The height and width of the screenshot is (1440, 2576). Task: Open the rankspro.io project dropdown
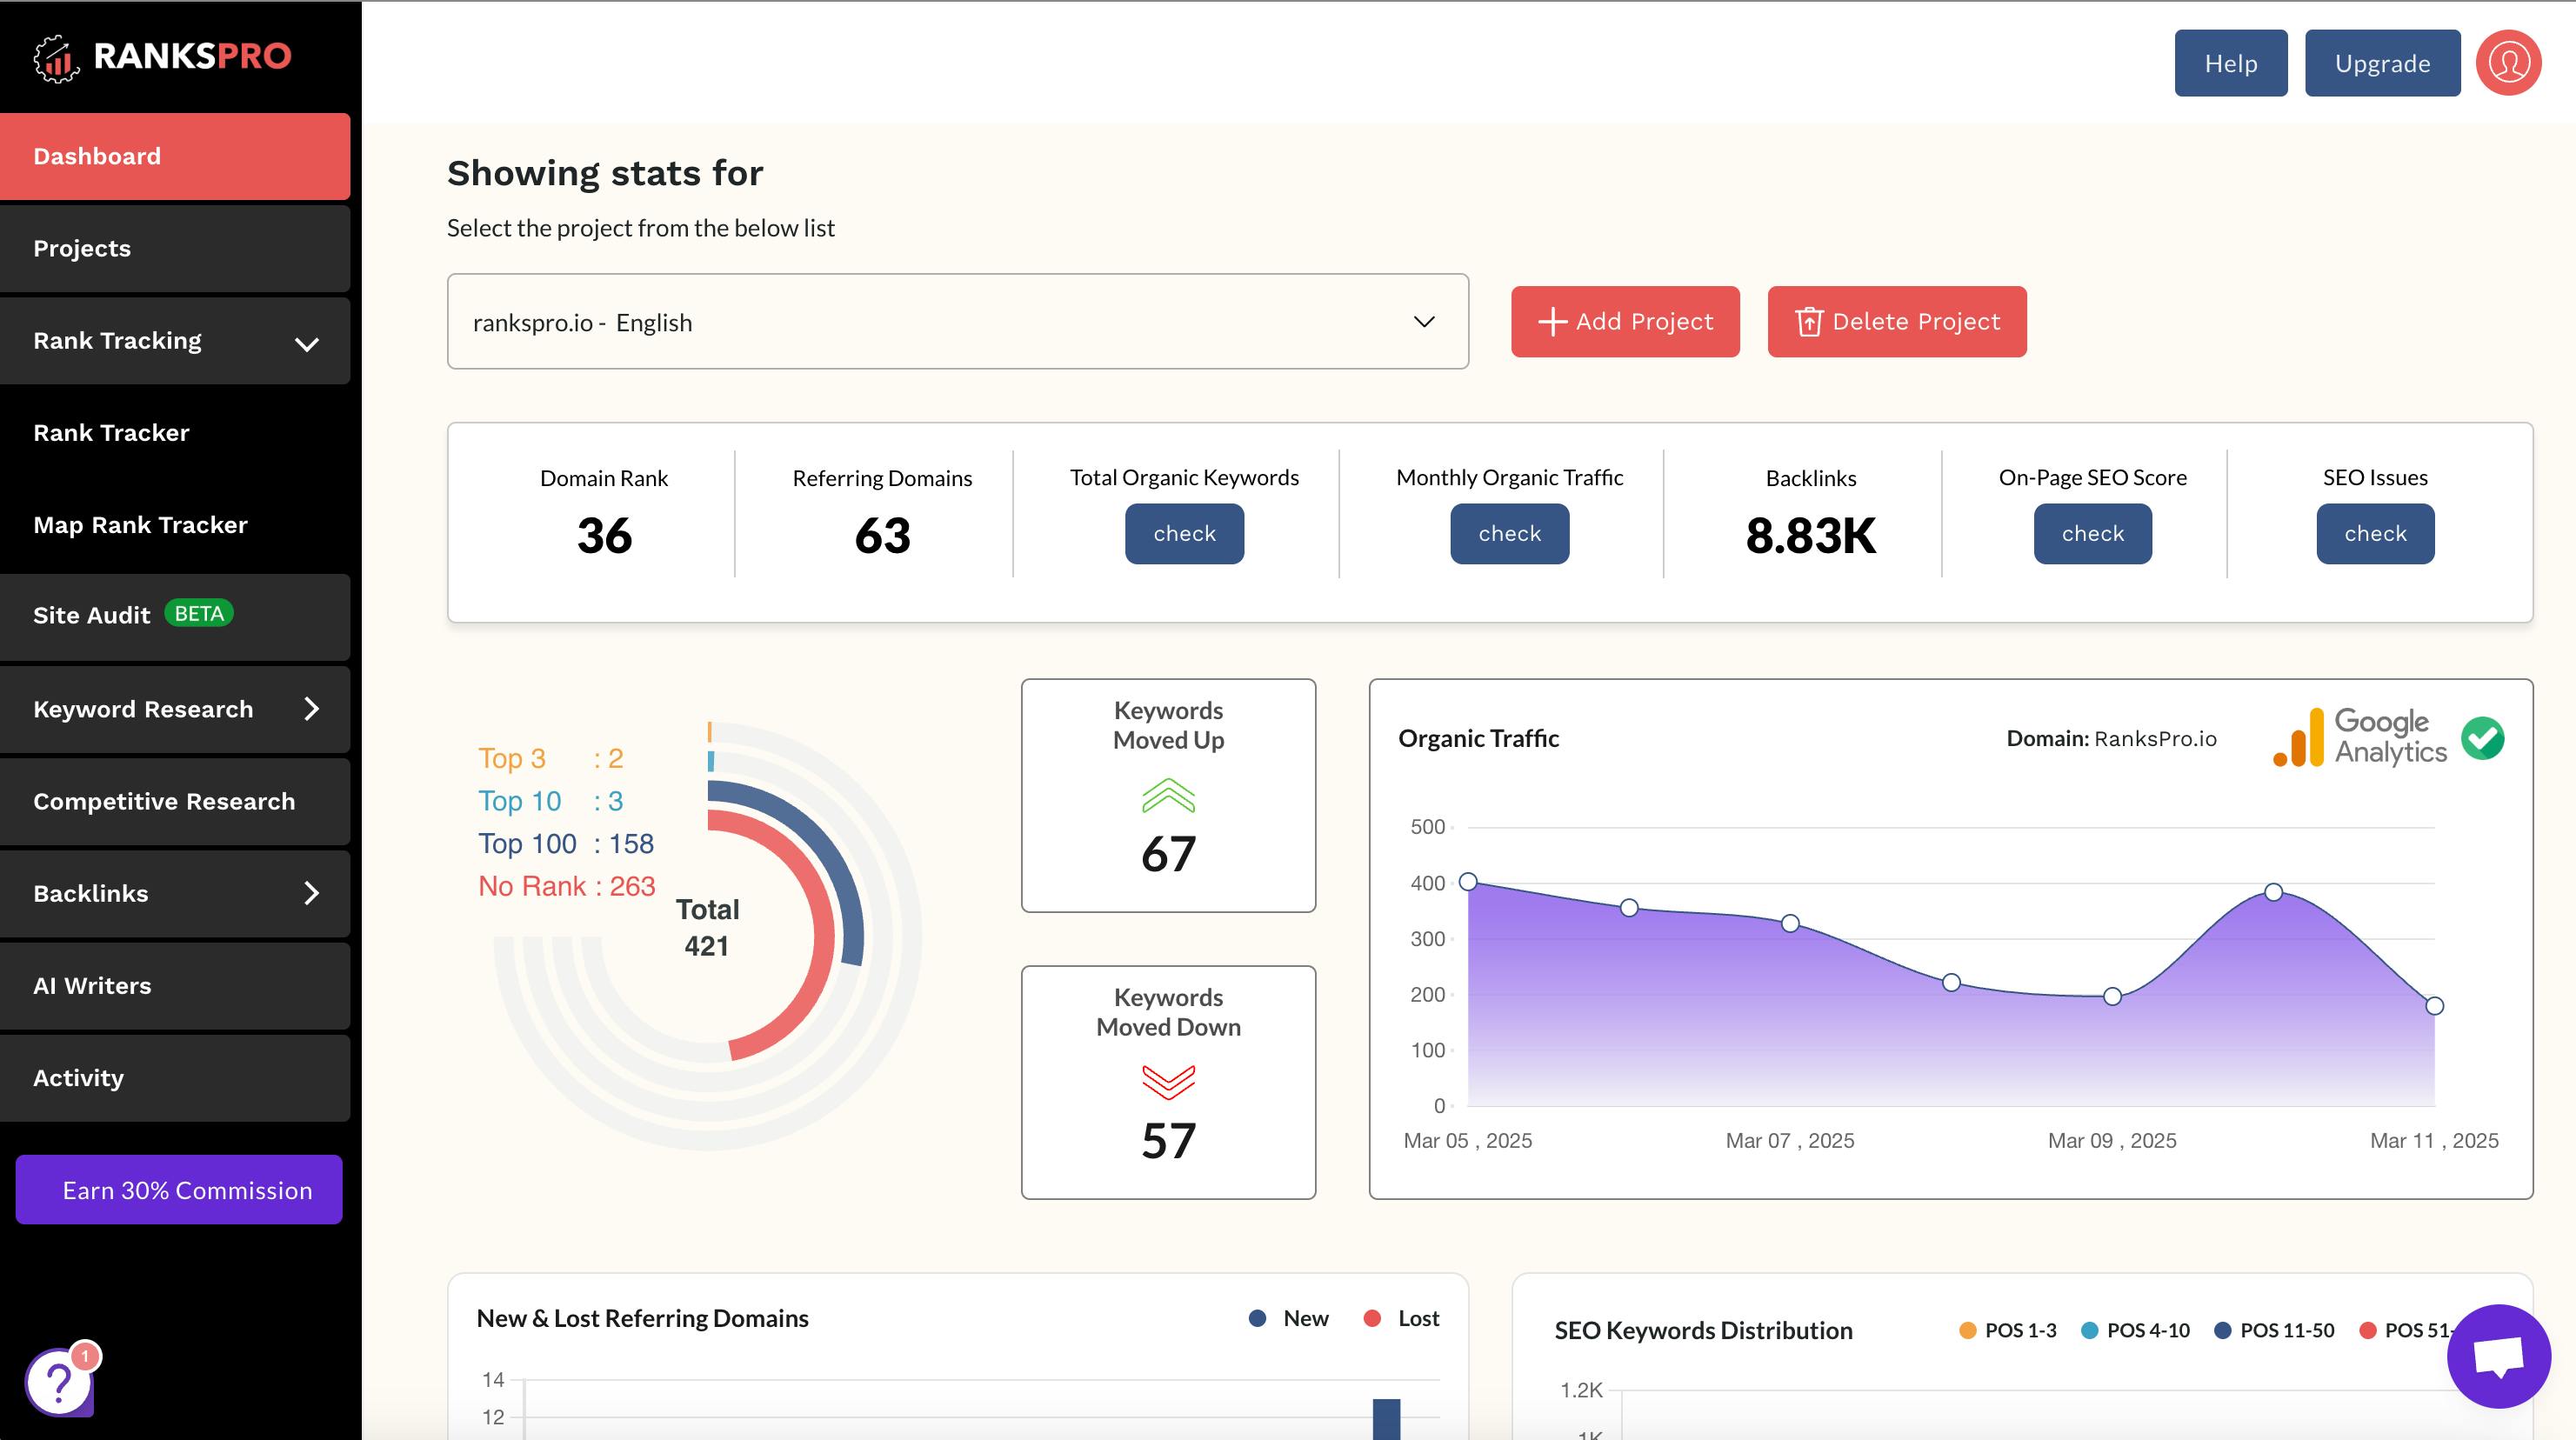tap(957, 322)
